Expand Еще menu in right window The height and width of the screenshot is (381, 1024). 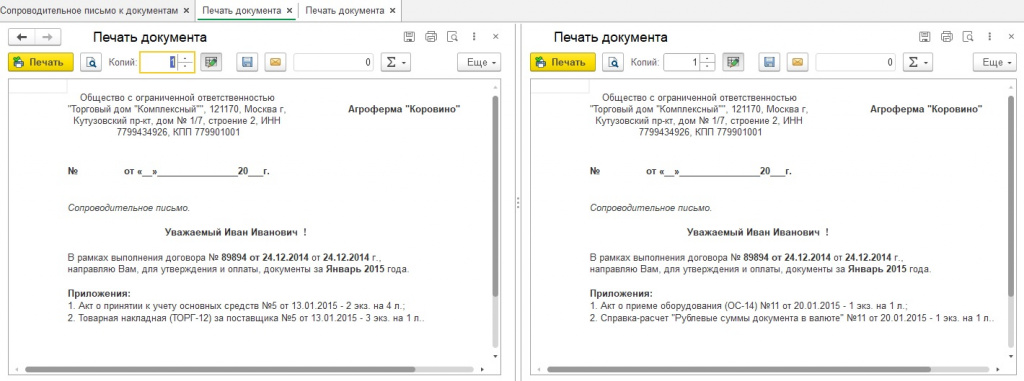click(995, 63)
